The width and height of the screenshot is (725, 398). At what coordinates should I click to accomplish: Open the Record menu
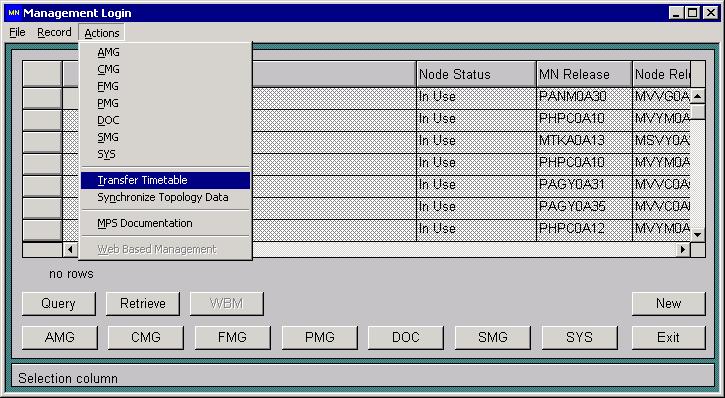pyautogui.click(x=54, y=32)
